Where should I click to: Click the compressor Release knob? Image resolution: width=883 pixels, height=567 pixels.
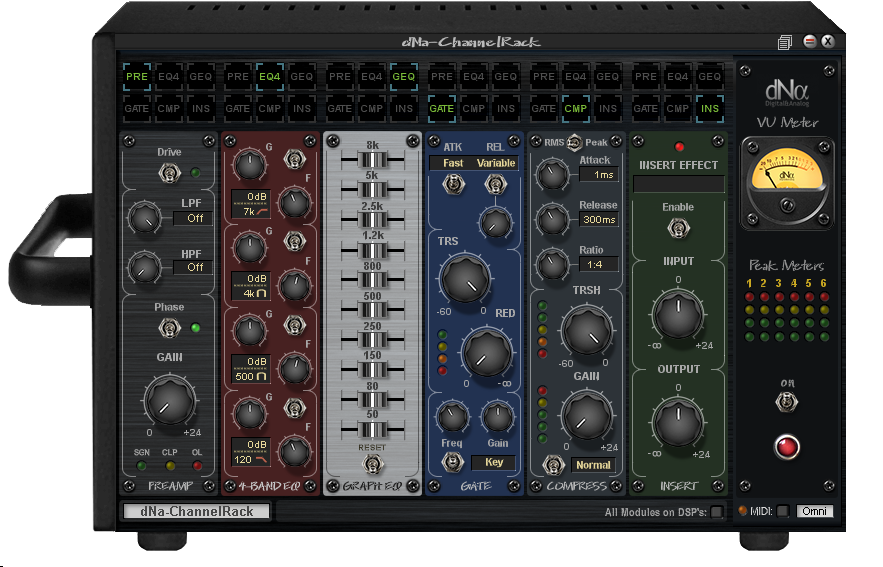(x=552, y=219)
